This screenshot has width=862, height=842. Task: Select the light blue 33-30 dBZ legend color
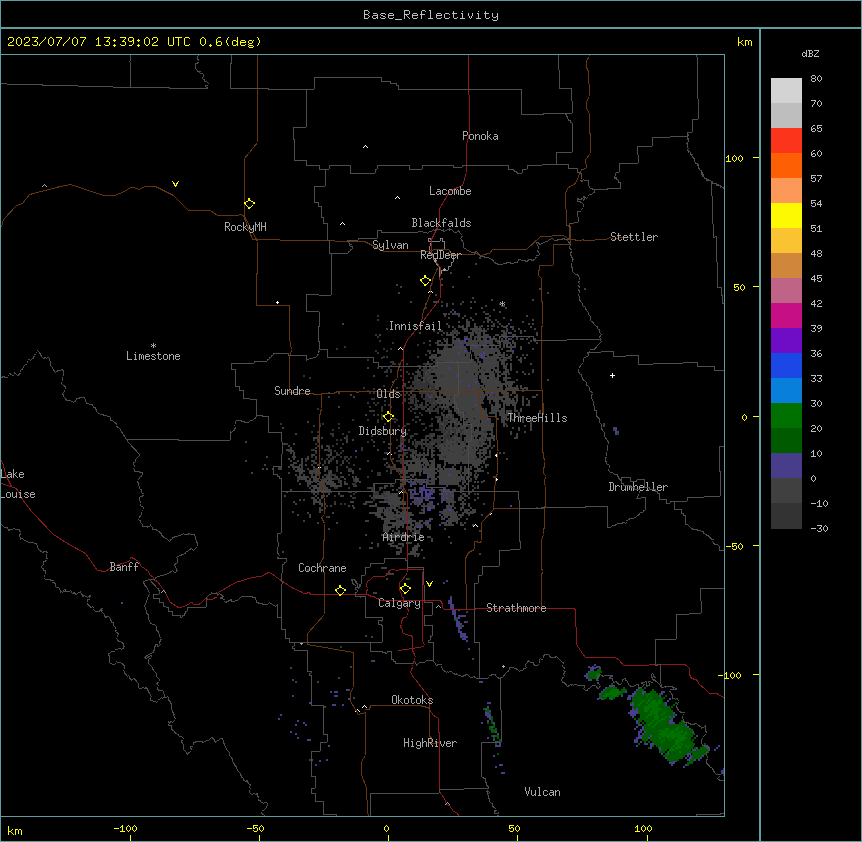click(786, 391)
